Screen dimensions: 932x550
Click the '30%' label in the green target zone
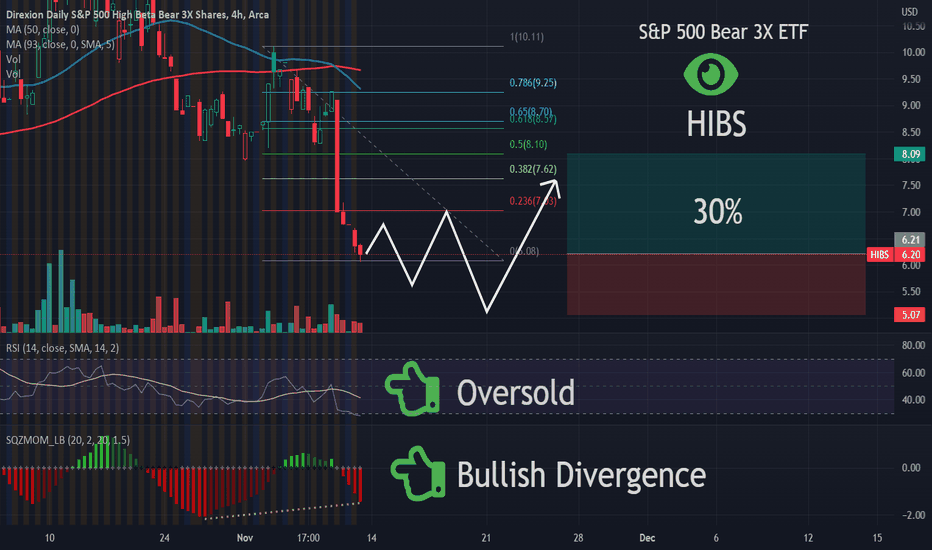[717, 212]
